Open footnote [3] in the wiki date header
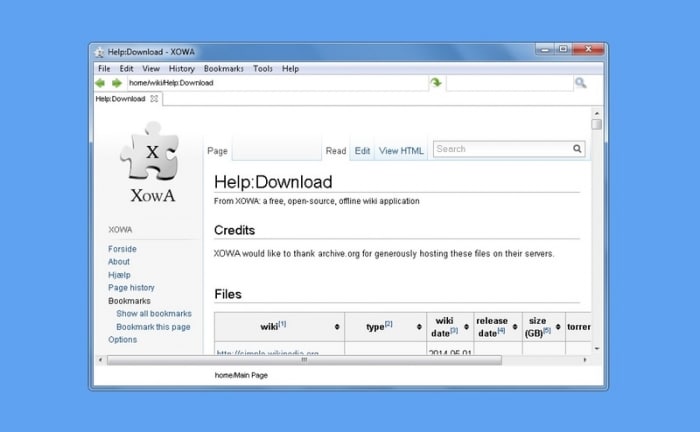The height and width of the screenshot is (432, 700). 454,331
